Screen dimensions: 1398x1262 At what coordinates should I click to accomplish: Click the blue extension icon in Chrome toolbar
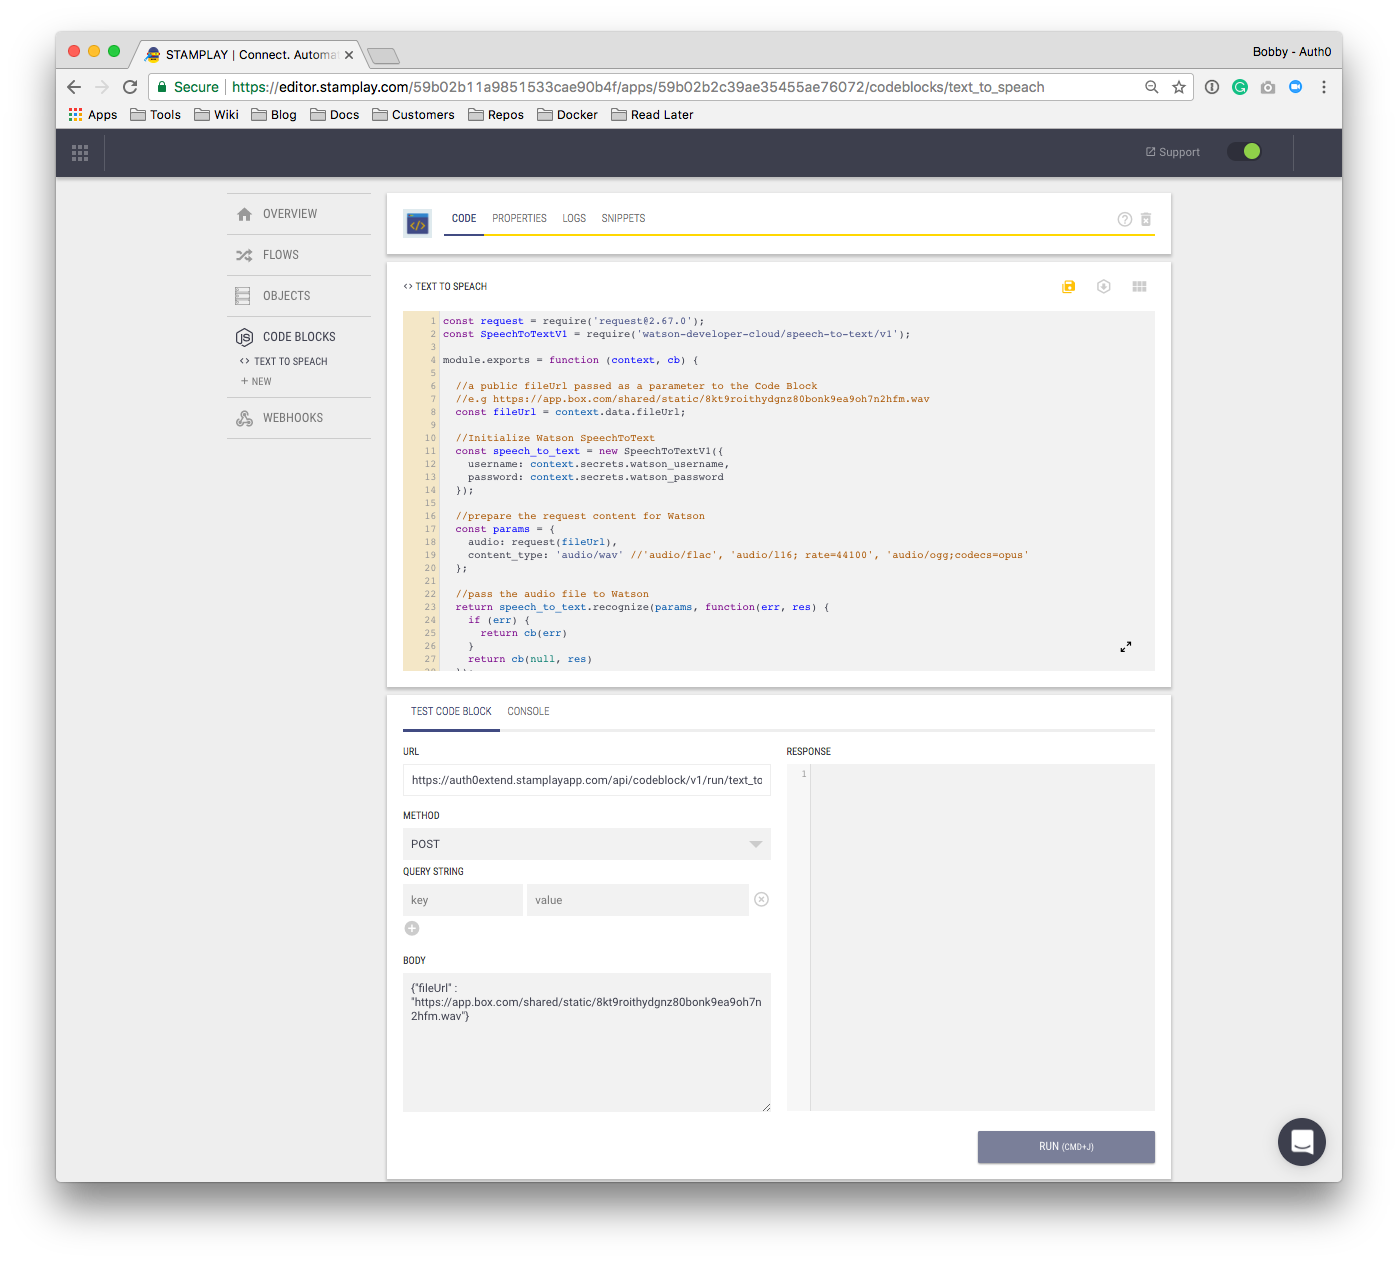[x=1296, y=87]
